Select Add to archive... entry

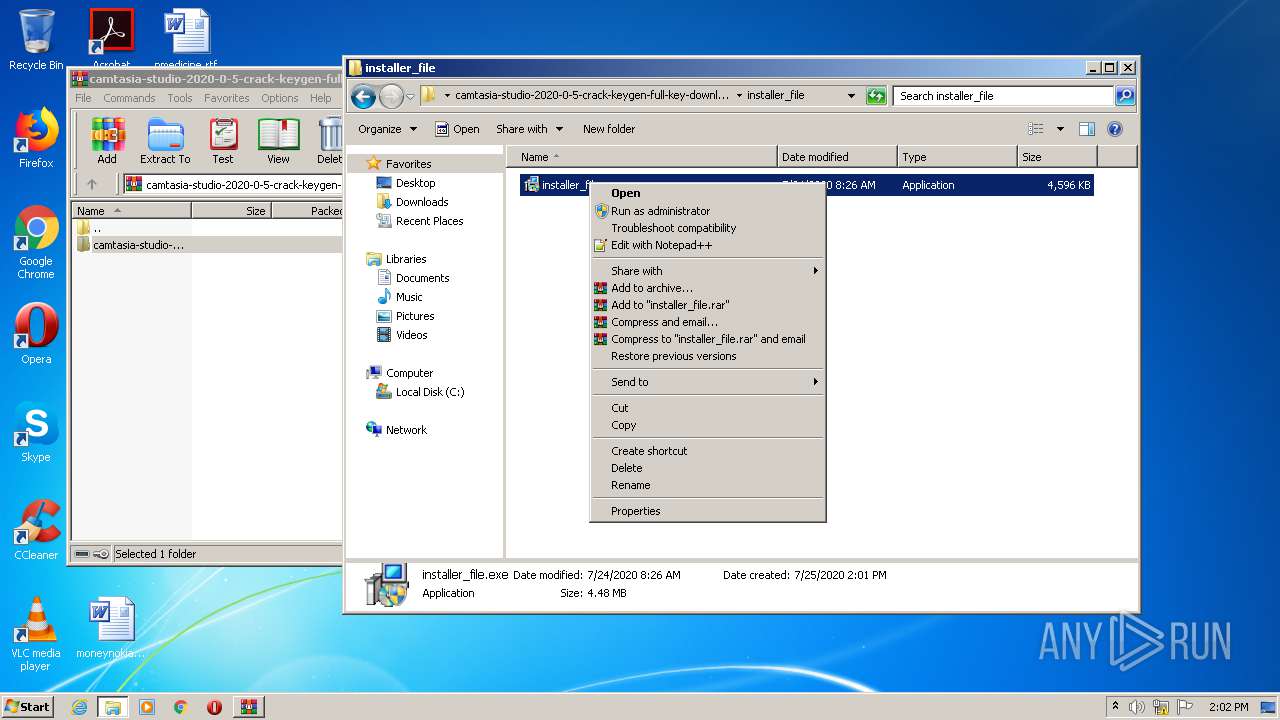[x=707, y=288]
